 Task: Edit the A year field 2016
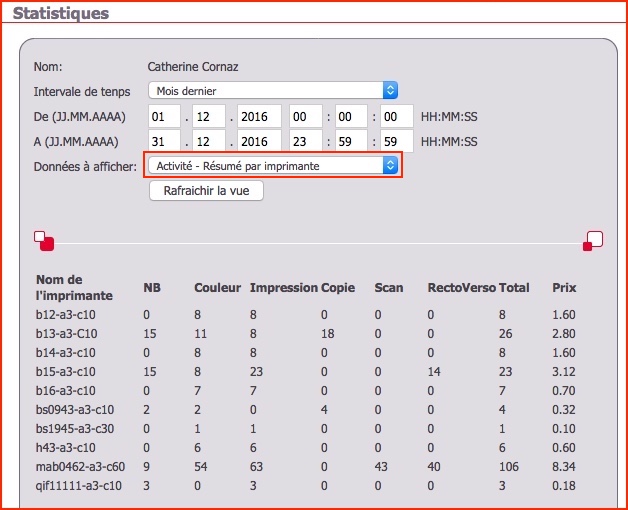coord(259,141)
